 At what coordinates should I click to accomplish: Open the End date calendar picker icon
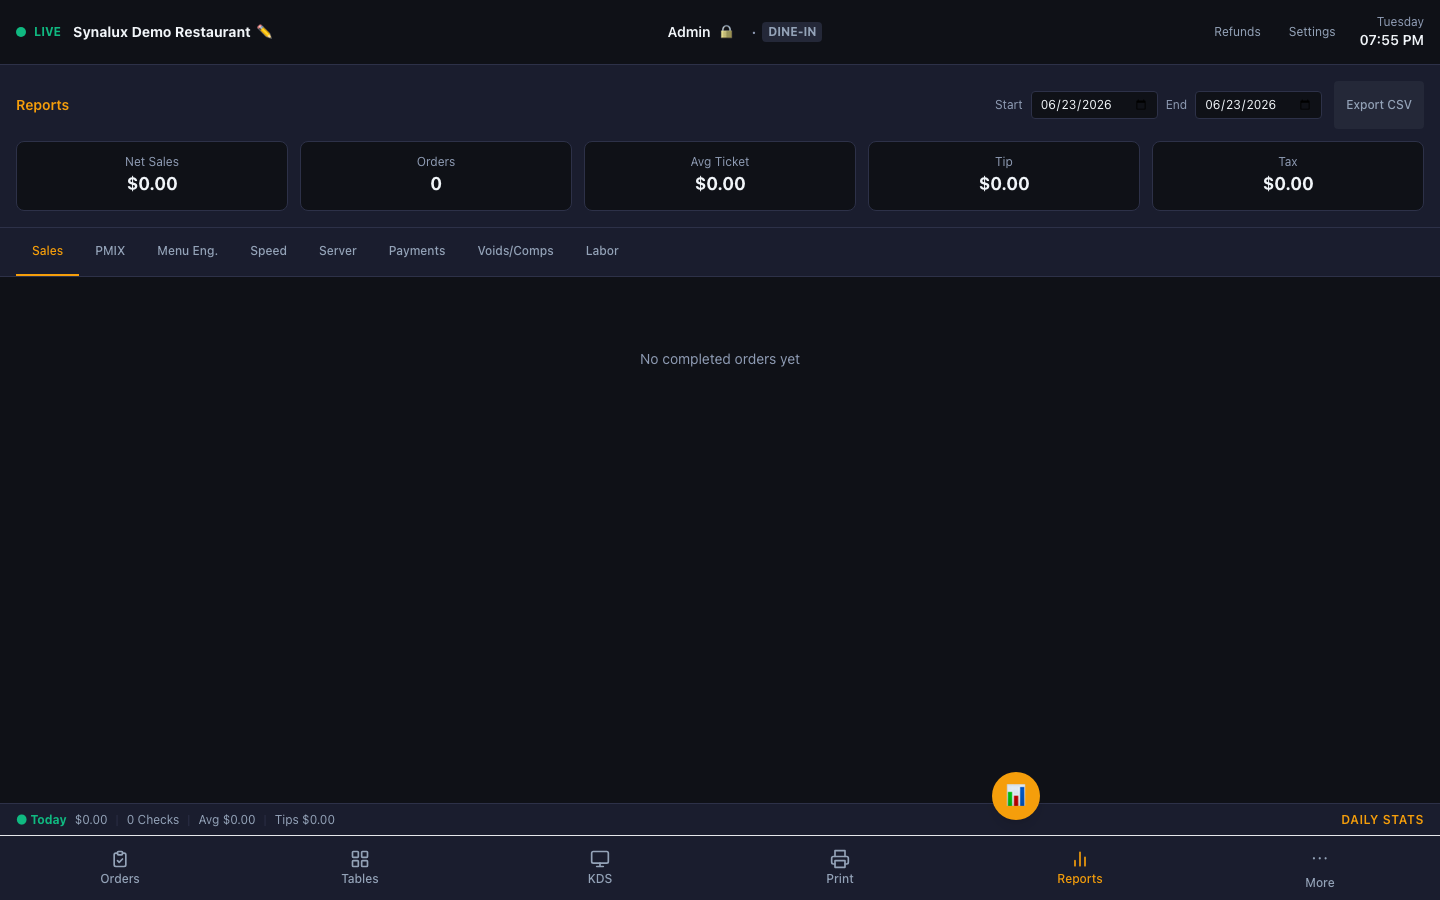pos(1305,105)
